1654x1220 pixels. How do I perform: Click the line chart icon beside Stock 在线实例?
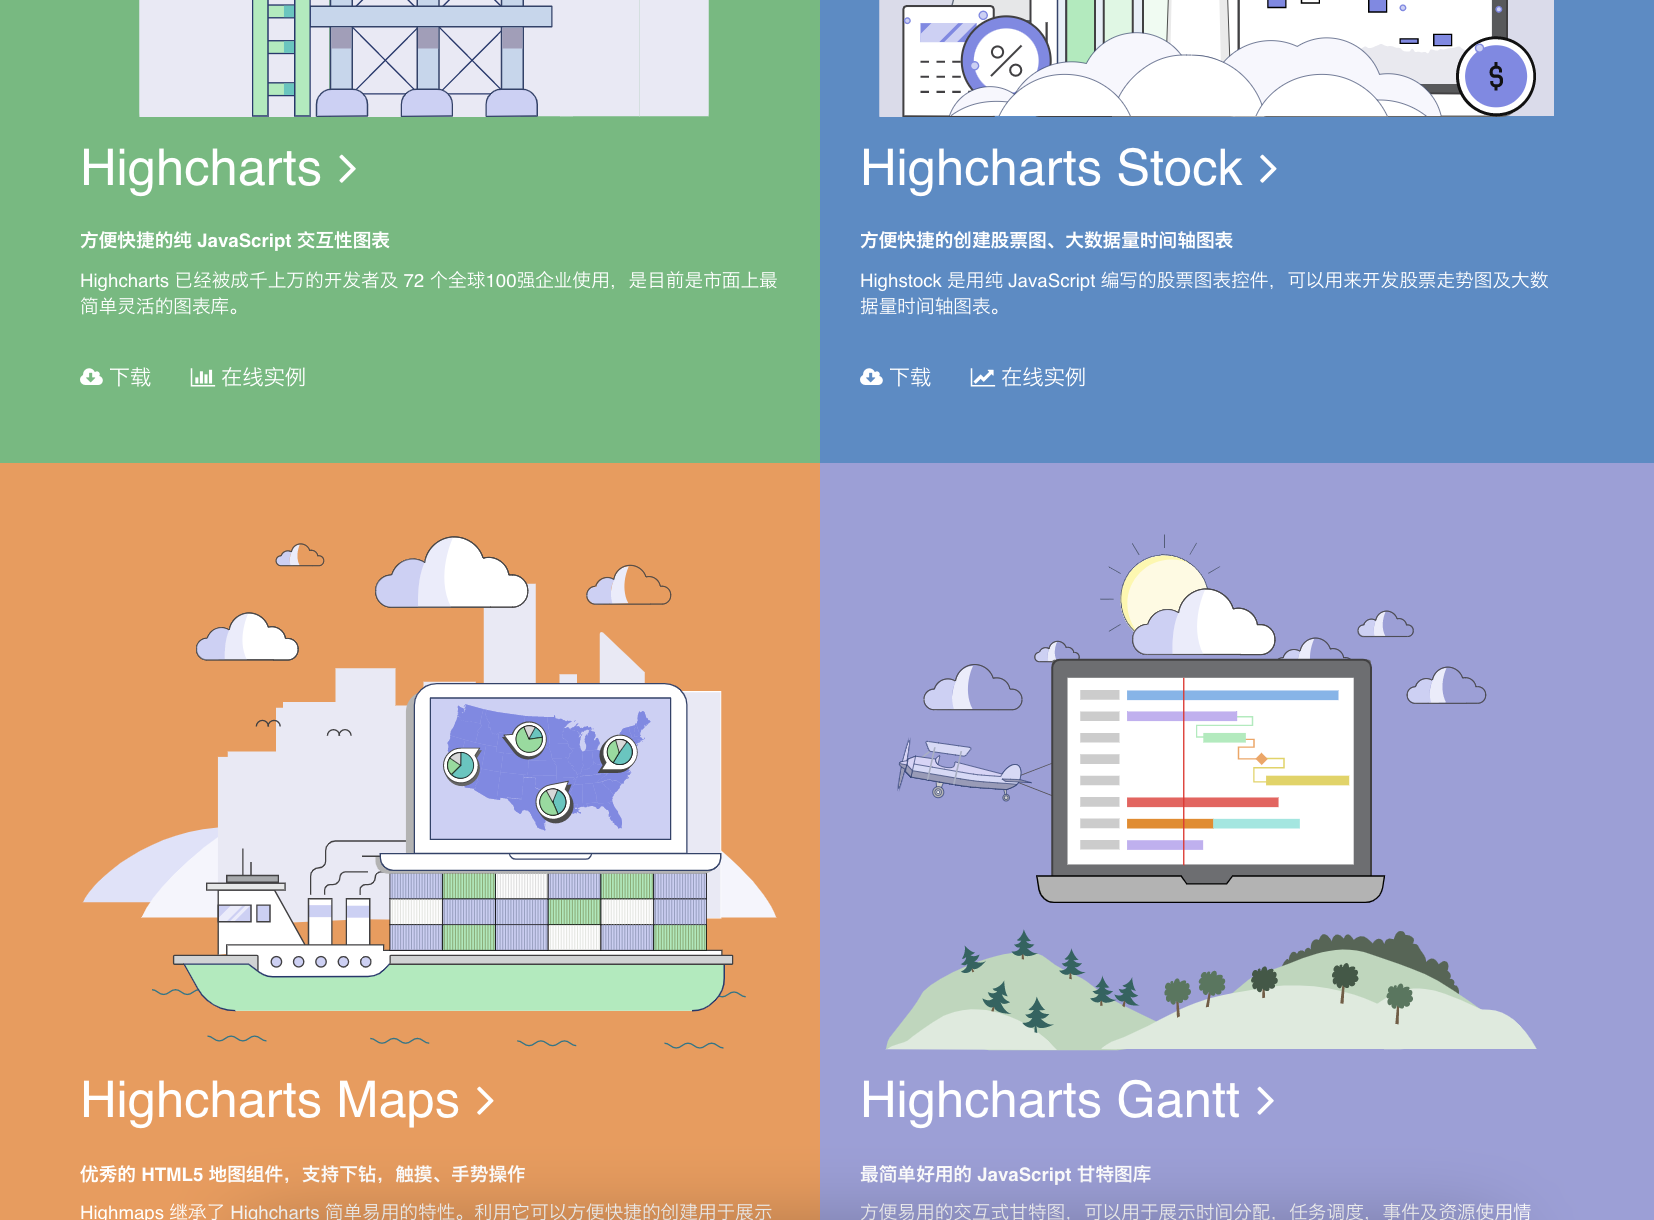coord(982,377)
